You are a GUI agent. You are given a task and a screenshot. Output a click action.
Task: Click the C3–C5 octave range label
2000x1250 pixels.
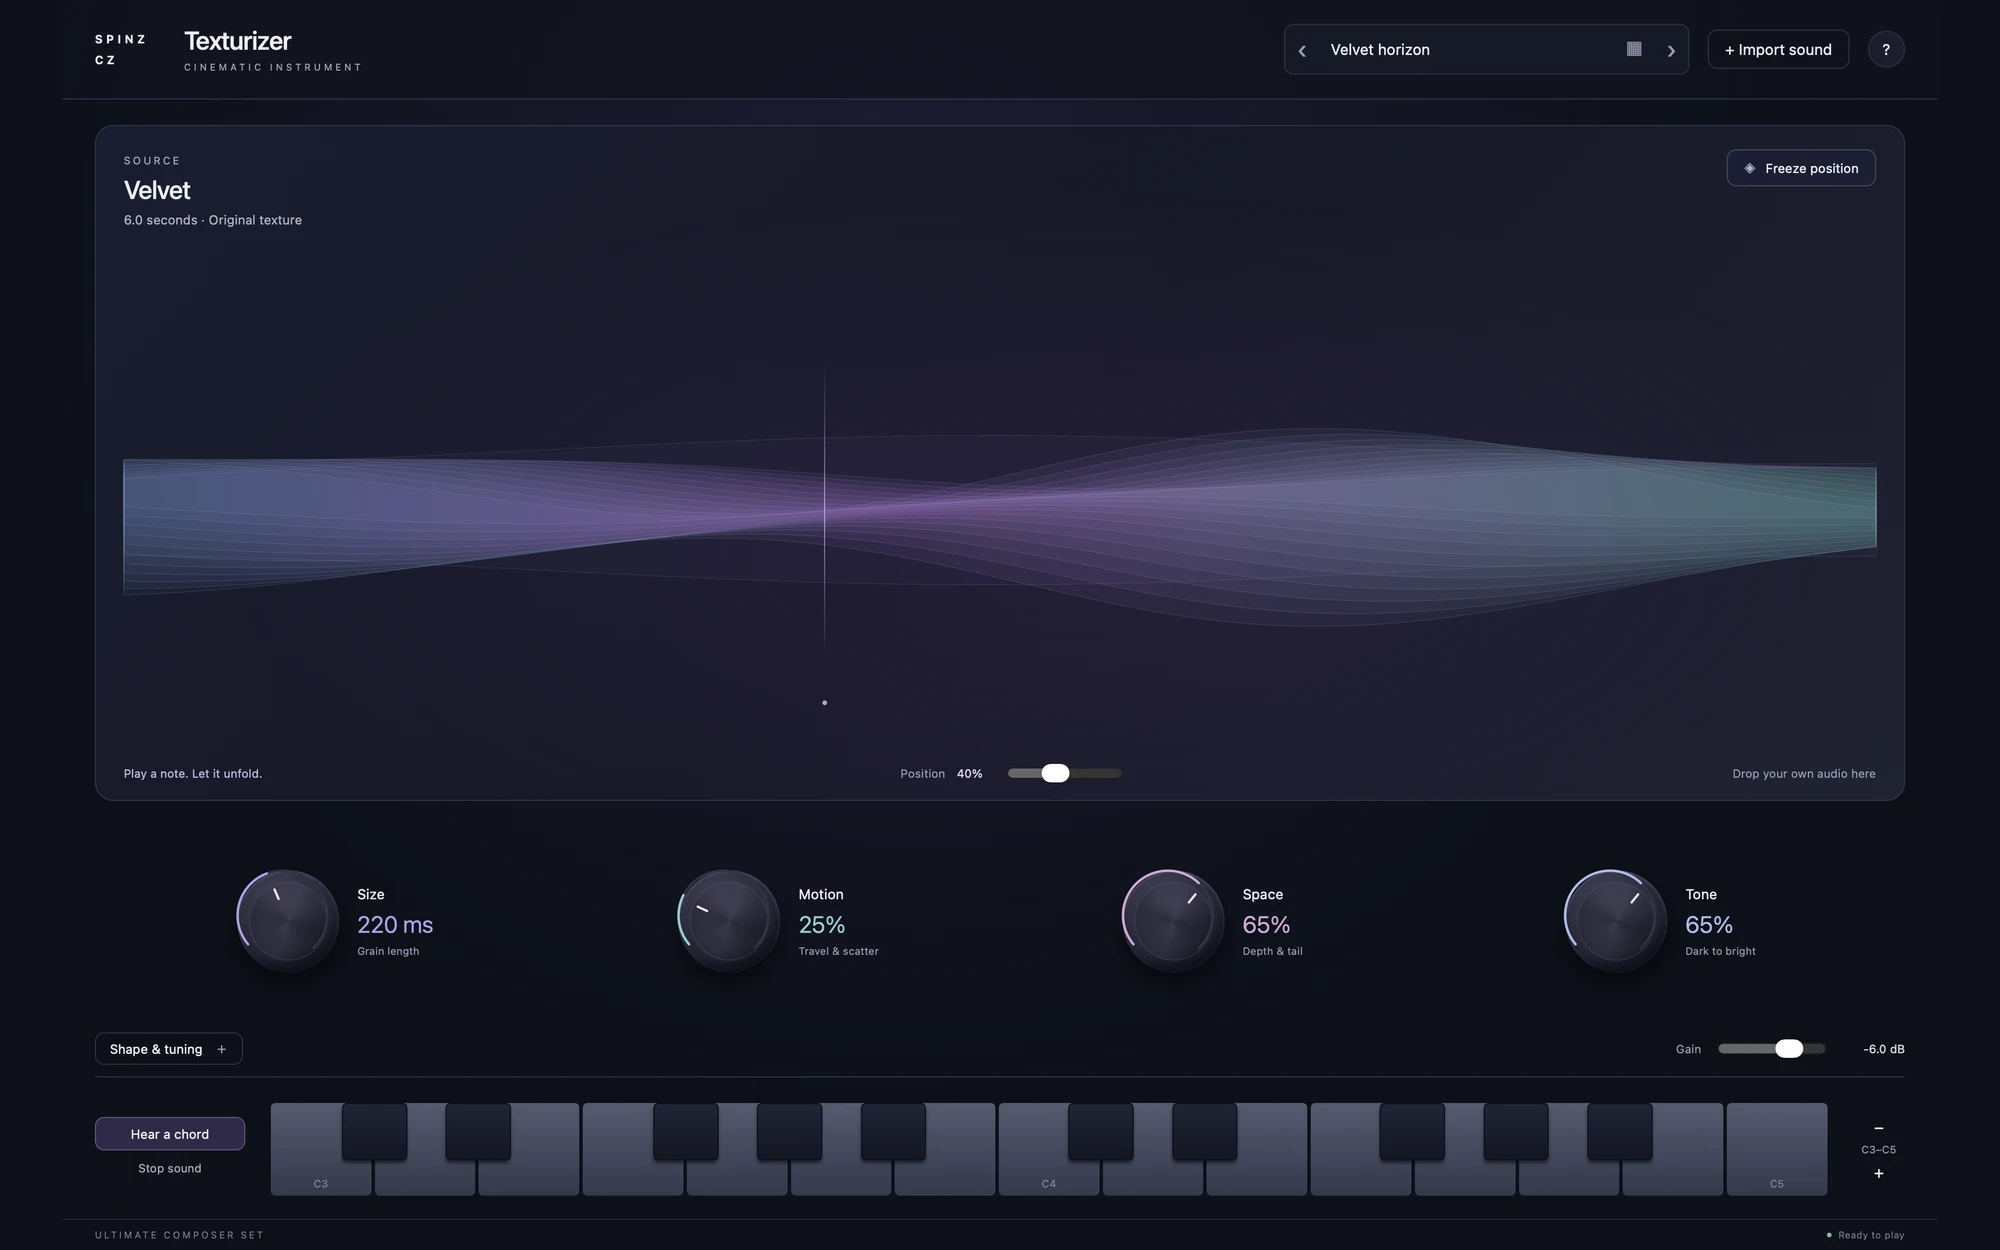1878,1150
